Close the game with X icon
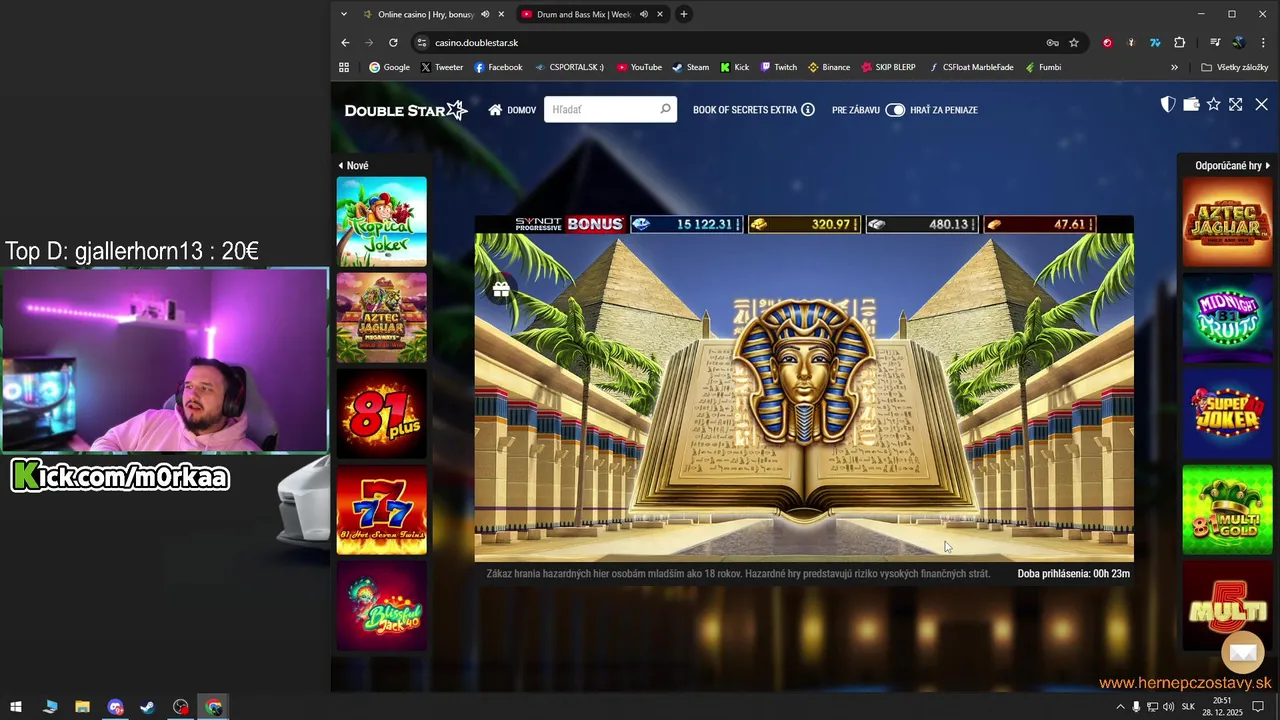This screenshot has width=1280, height=720. 1261,104
